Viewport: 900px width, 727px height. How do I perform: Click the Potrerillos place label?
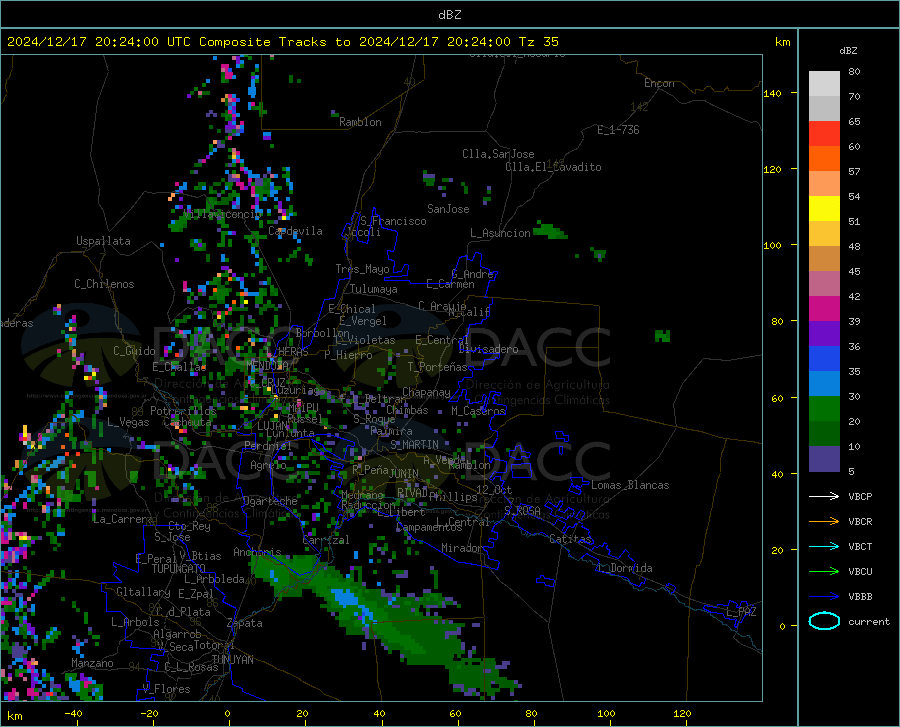coord(183,411)
